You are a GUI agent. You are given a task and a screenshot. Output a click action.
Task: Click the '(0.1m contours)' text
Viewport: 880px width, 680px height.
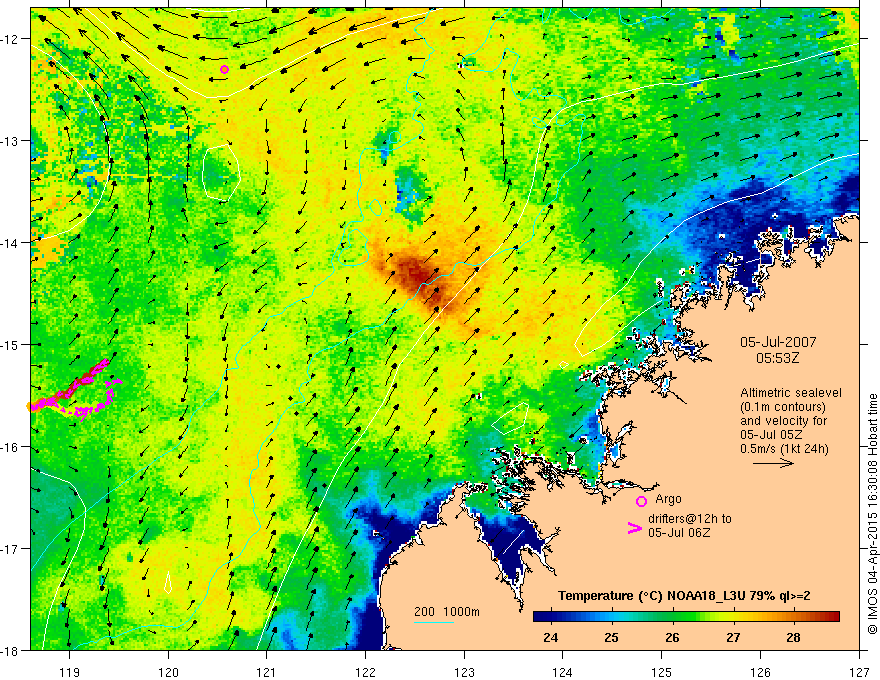(x=783, y=407)
